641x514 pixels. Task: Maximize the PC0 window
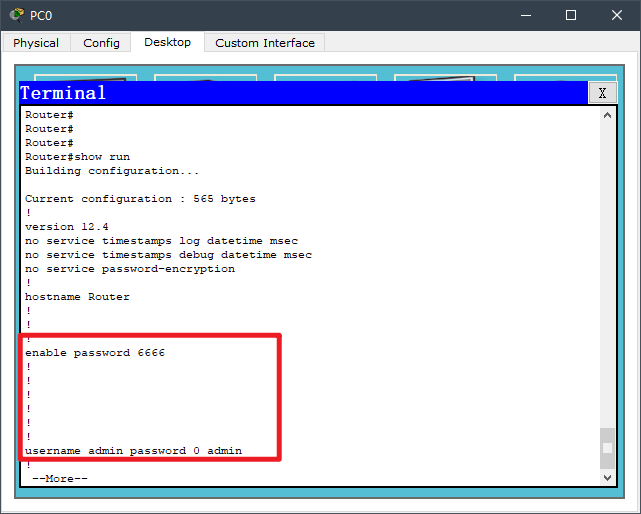coord(571,15)
